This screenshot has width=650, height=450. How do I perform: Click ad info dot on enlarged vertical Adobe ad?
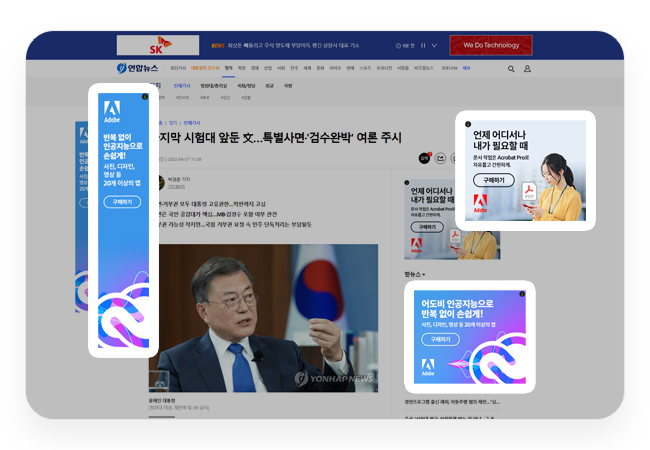(145, 97)
